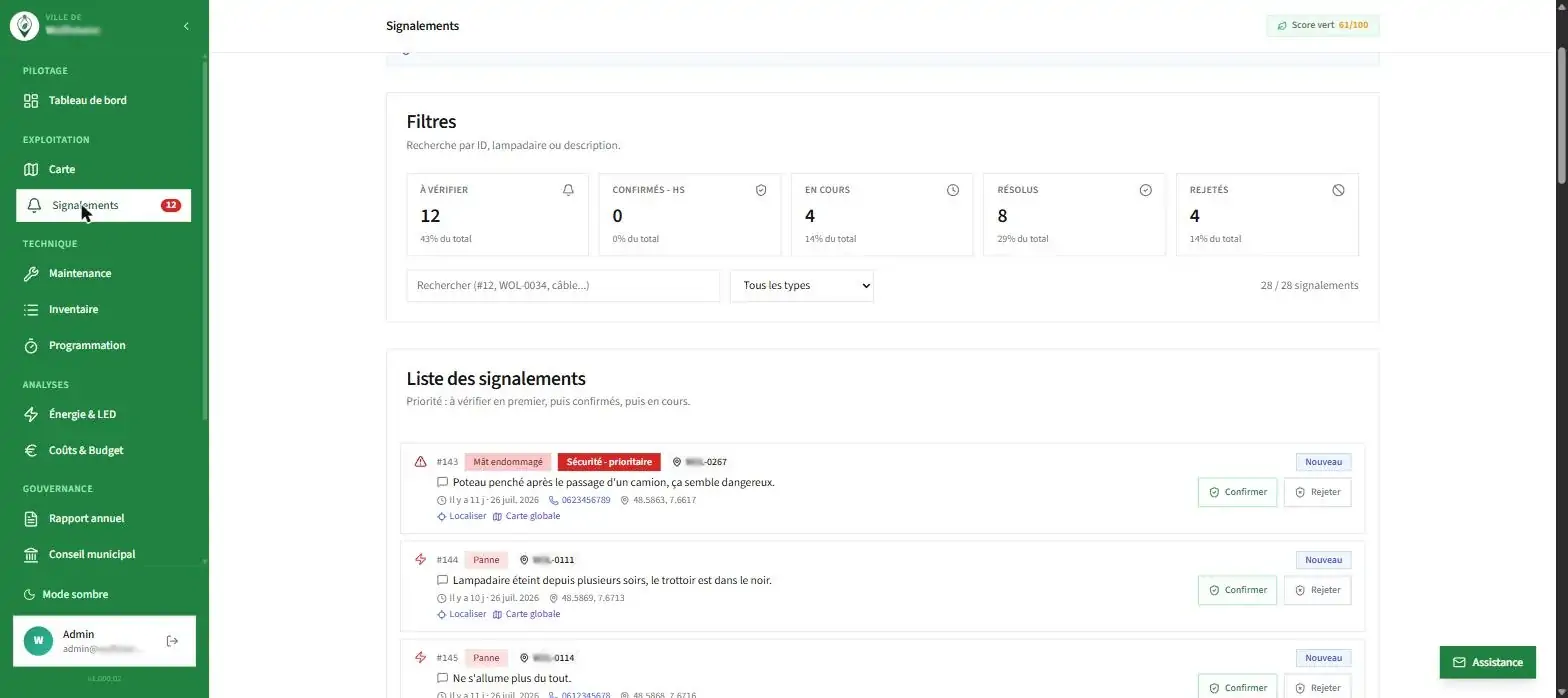Click the shield icon in Confirmés card

coord(761,190)
